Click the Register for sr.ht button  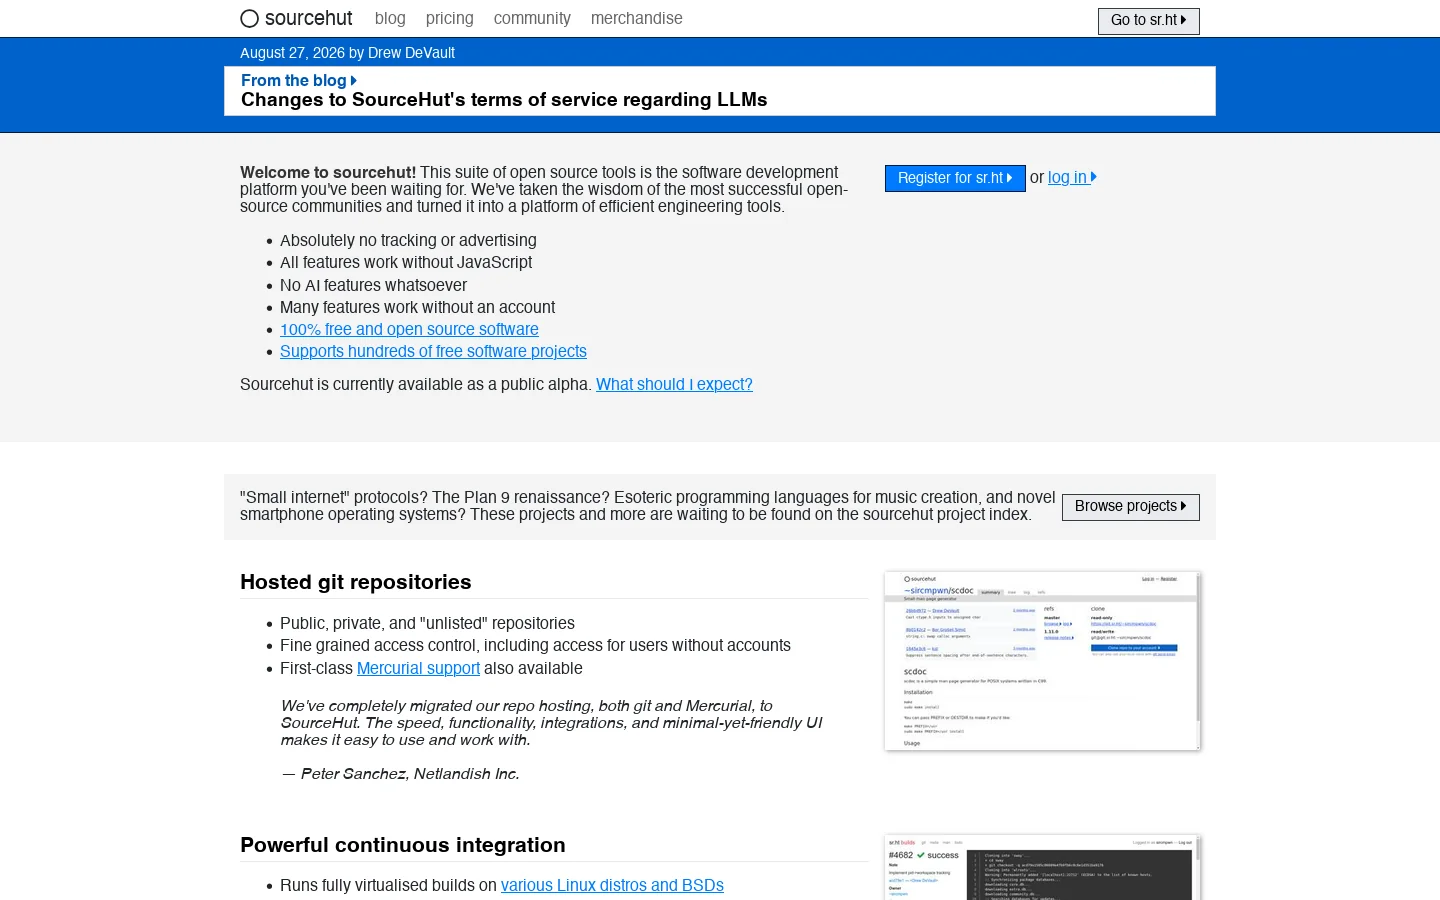click(955, 178)
